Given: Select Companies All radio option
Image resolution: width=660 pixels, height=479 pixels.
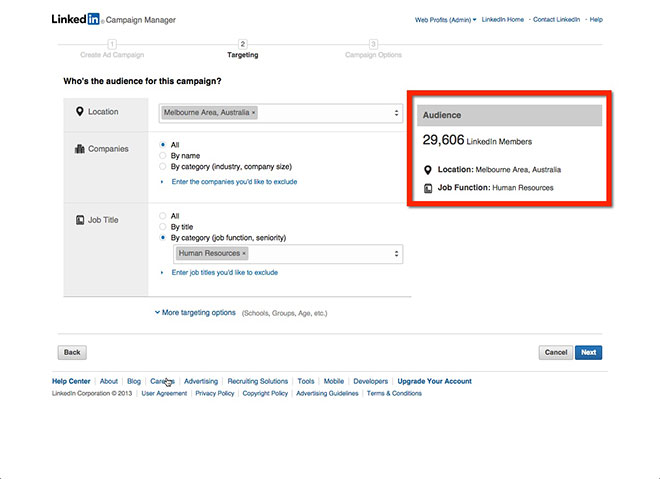Looking at the screenshot, I should coord(163,145).
